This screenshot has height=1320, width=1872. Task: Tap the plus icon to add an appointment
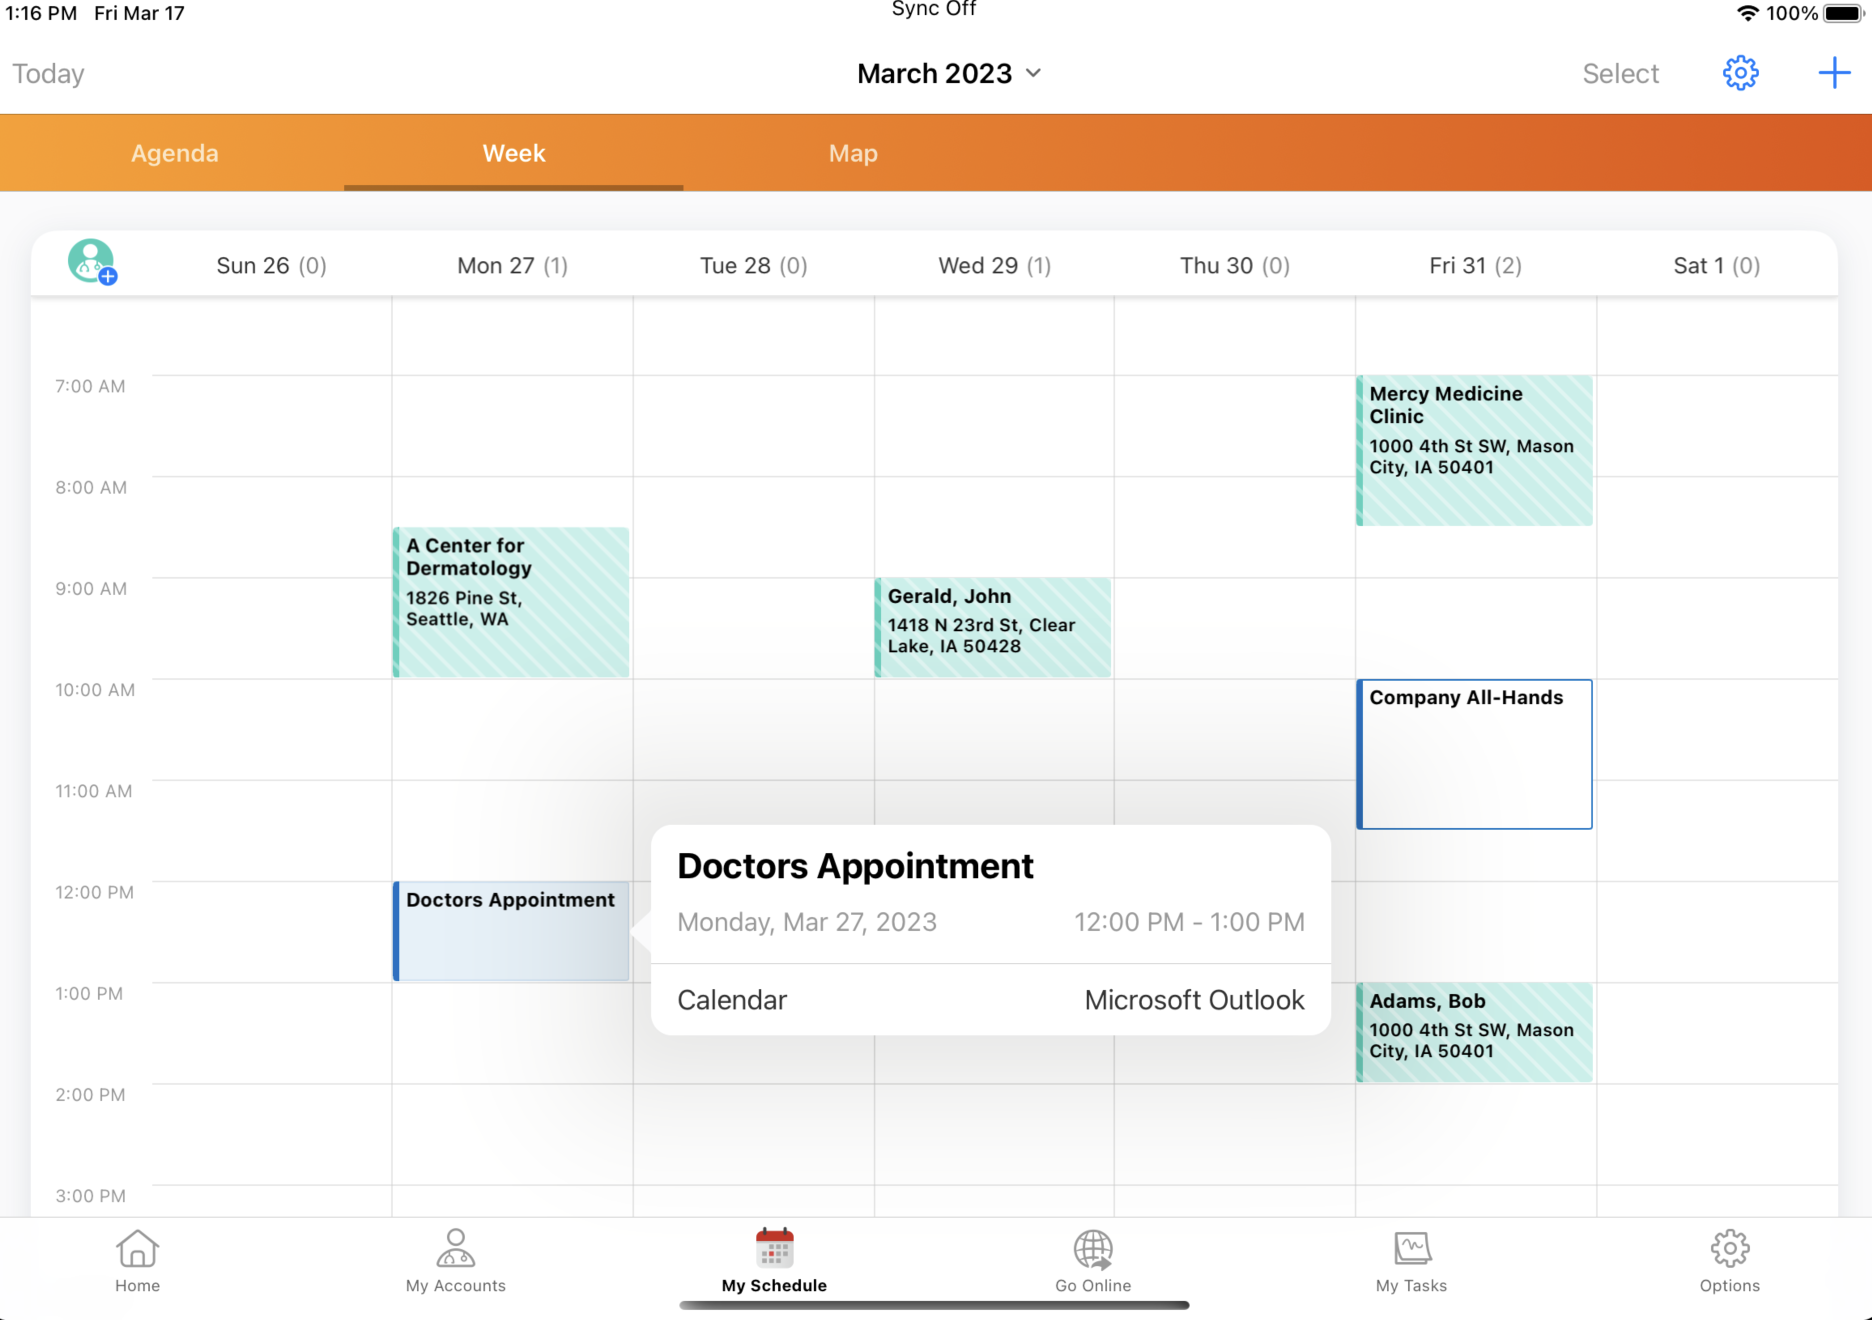click(1836, 72)
